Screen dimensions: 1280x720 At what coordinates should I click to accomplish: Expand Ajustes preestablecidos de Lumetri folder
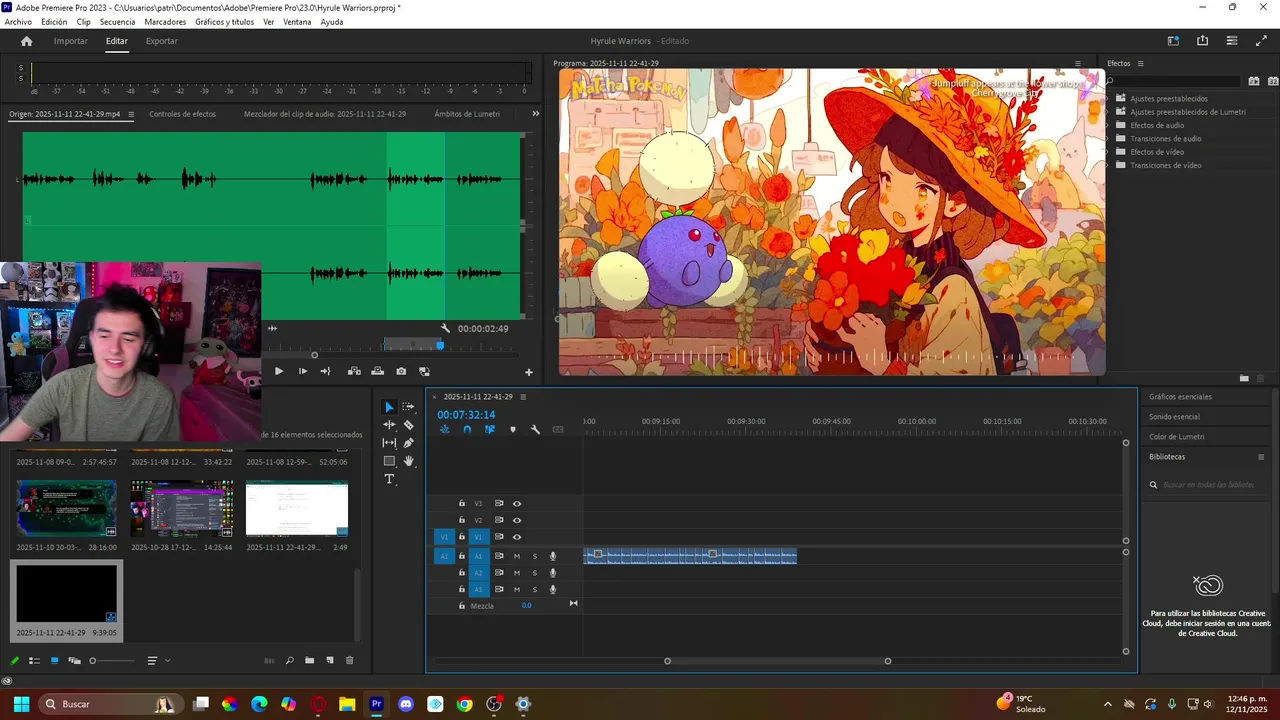coord(1109,112)
